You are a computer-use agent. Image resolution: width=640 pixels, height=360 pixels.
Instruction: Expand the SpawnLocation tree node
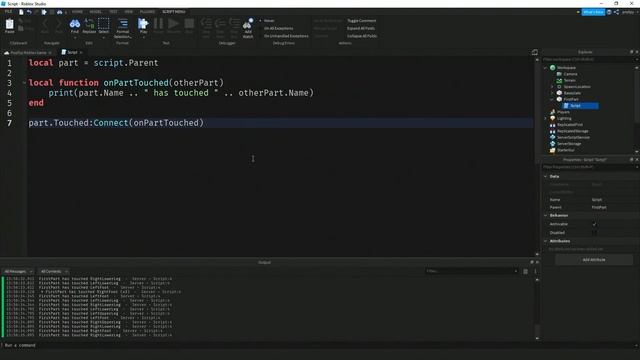552,87
